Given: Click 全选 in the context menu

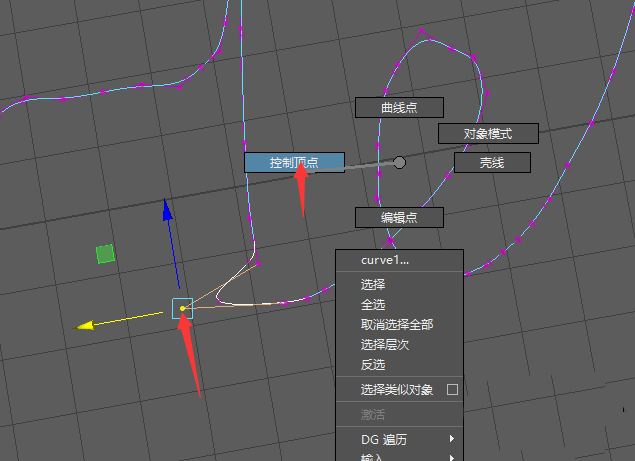Looking at the screenshot, I should (373, 305).
